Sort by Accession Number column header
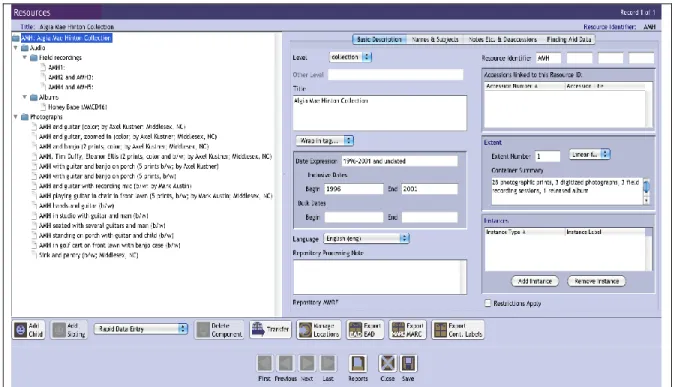The width and height of the screenshot is (675, 387). pos(524,86)
